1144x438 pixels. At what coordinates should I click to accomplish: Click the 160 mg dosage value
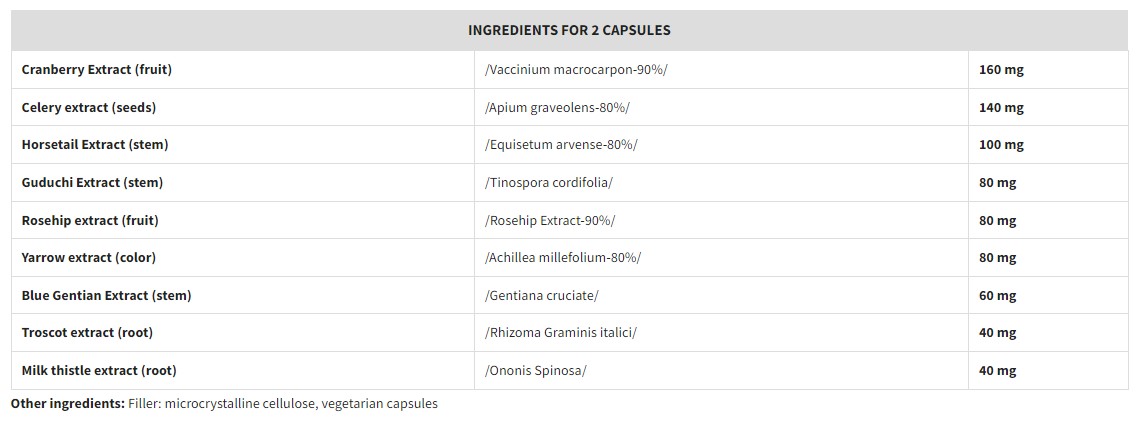[x=1001, y=70]
